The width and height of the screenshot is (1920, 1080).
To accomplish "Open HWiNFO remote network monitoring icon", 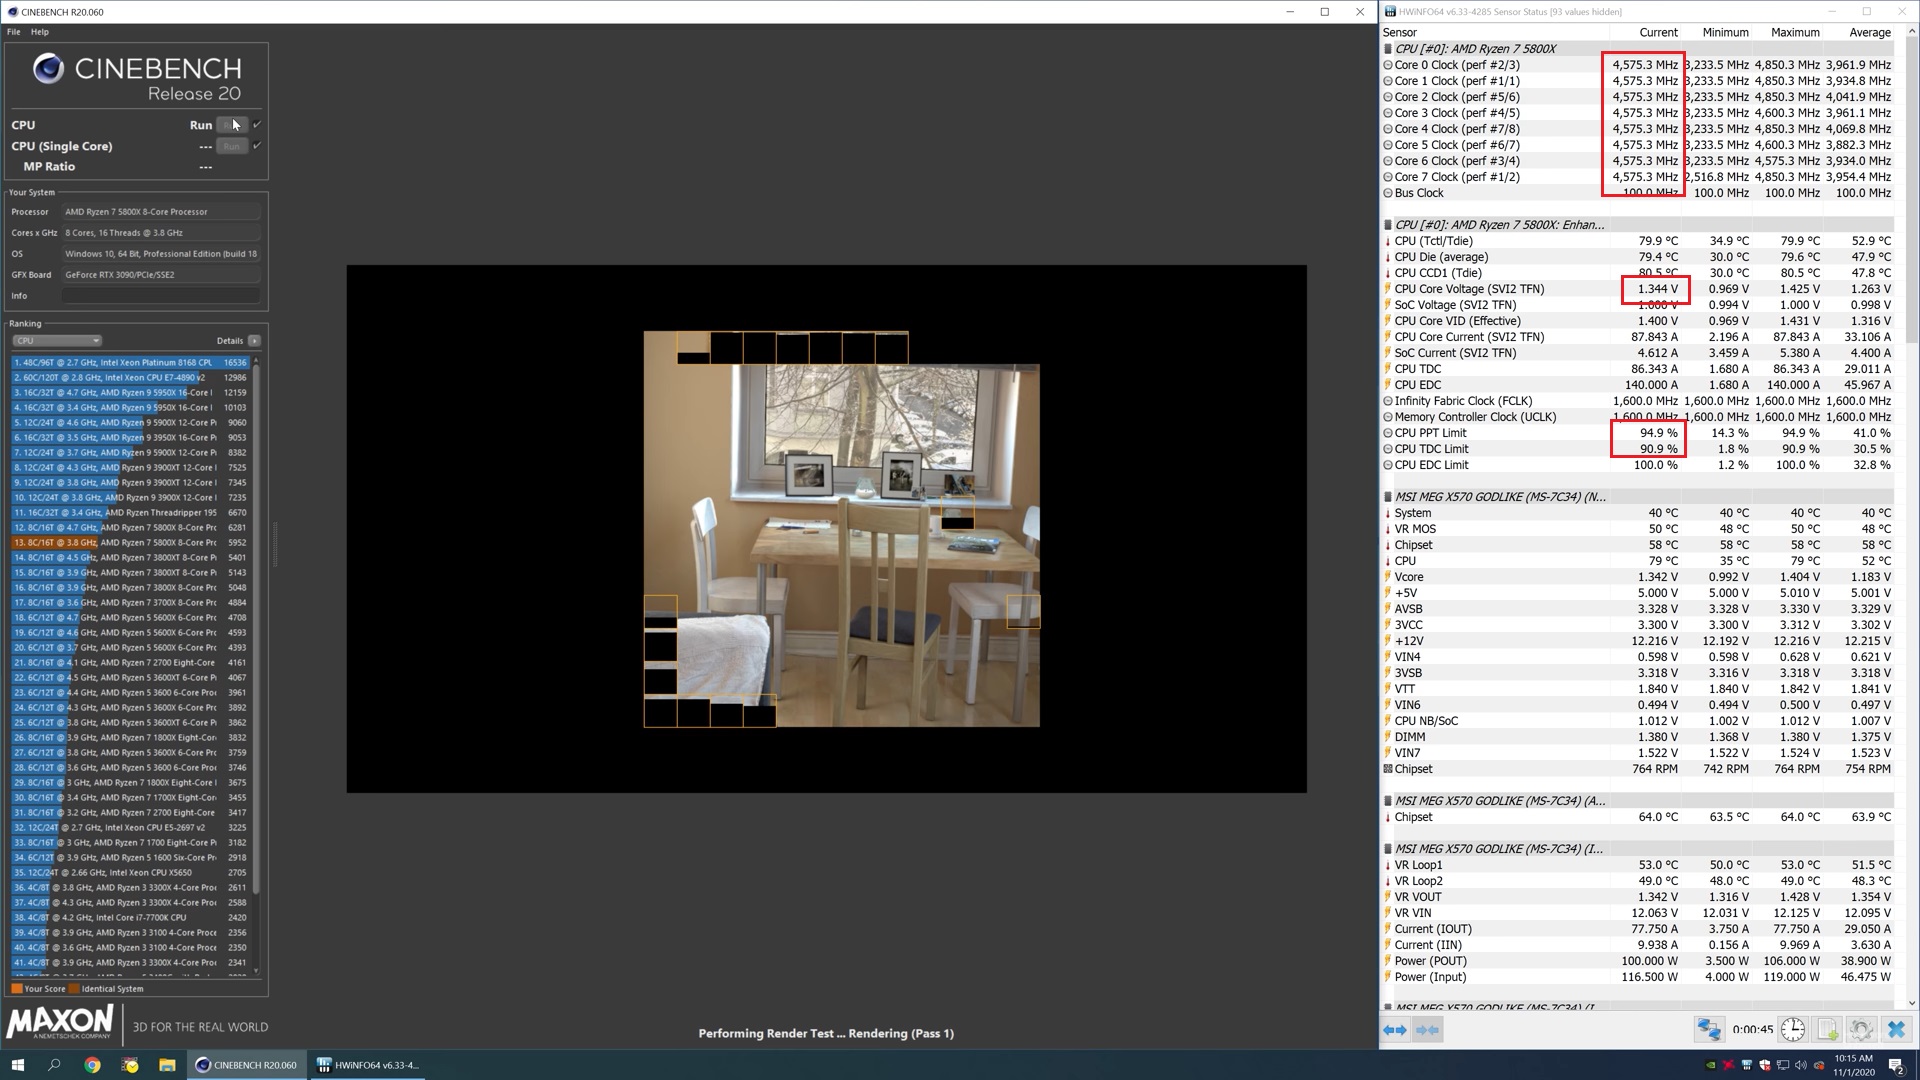I will 1709,1029.
